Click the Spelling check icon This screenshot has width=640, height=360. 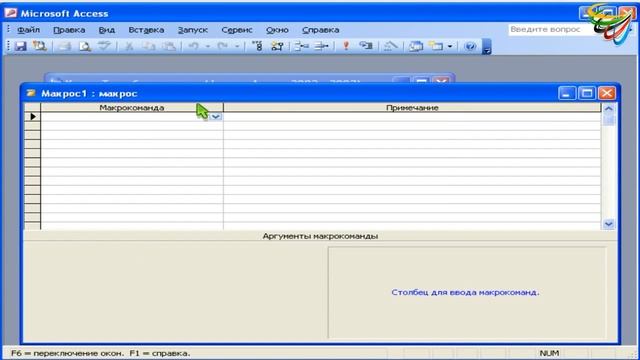coord(104,46)
